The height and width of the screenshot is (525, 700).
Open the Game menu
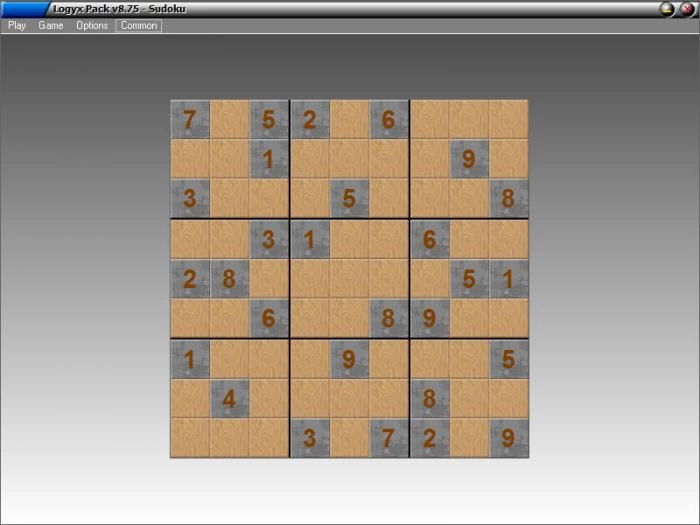(50, 25)
